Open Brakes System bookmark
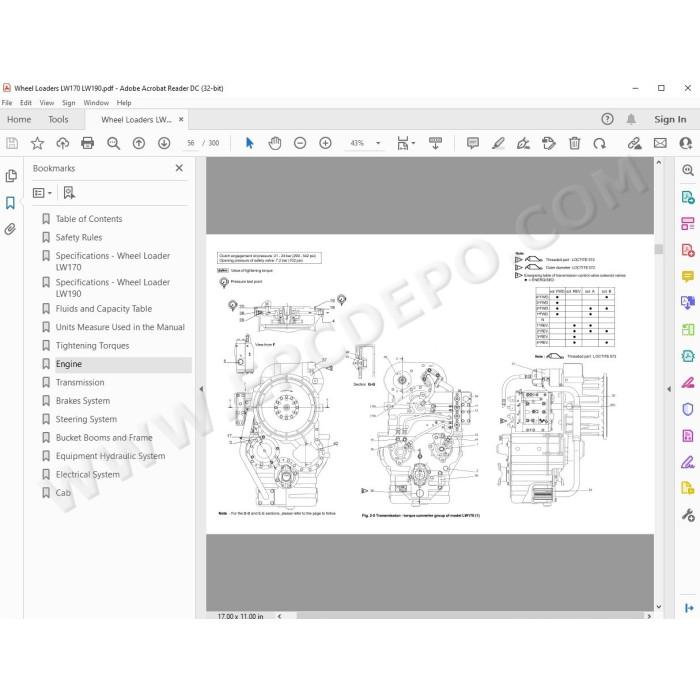Viewport: 700px width, 700px height. pyautogui.click(x=83, y=400)
